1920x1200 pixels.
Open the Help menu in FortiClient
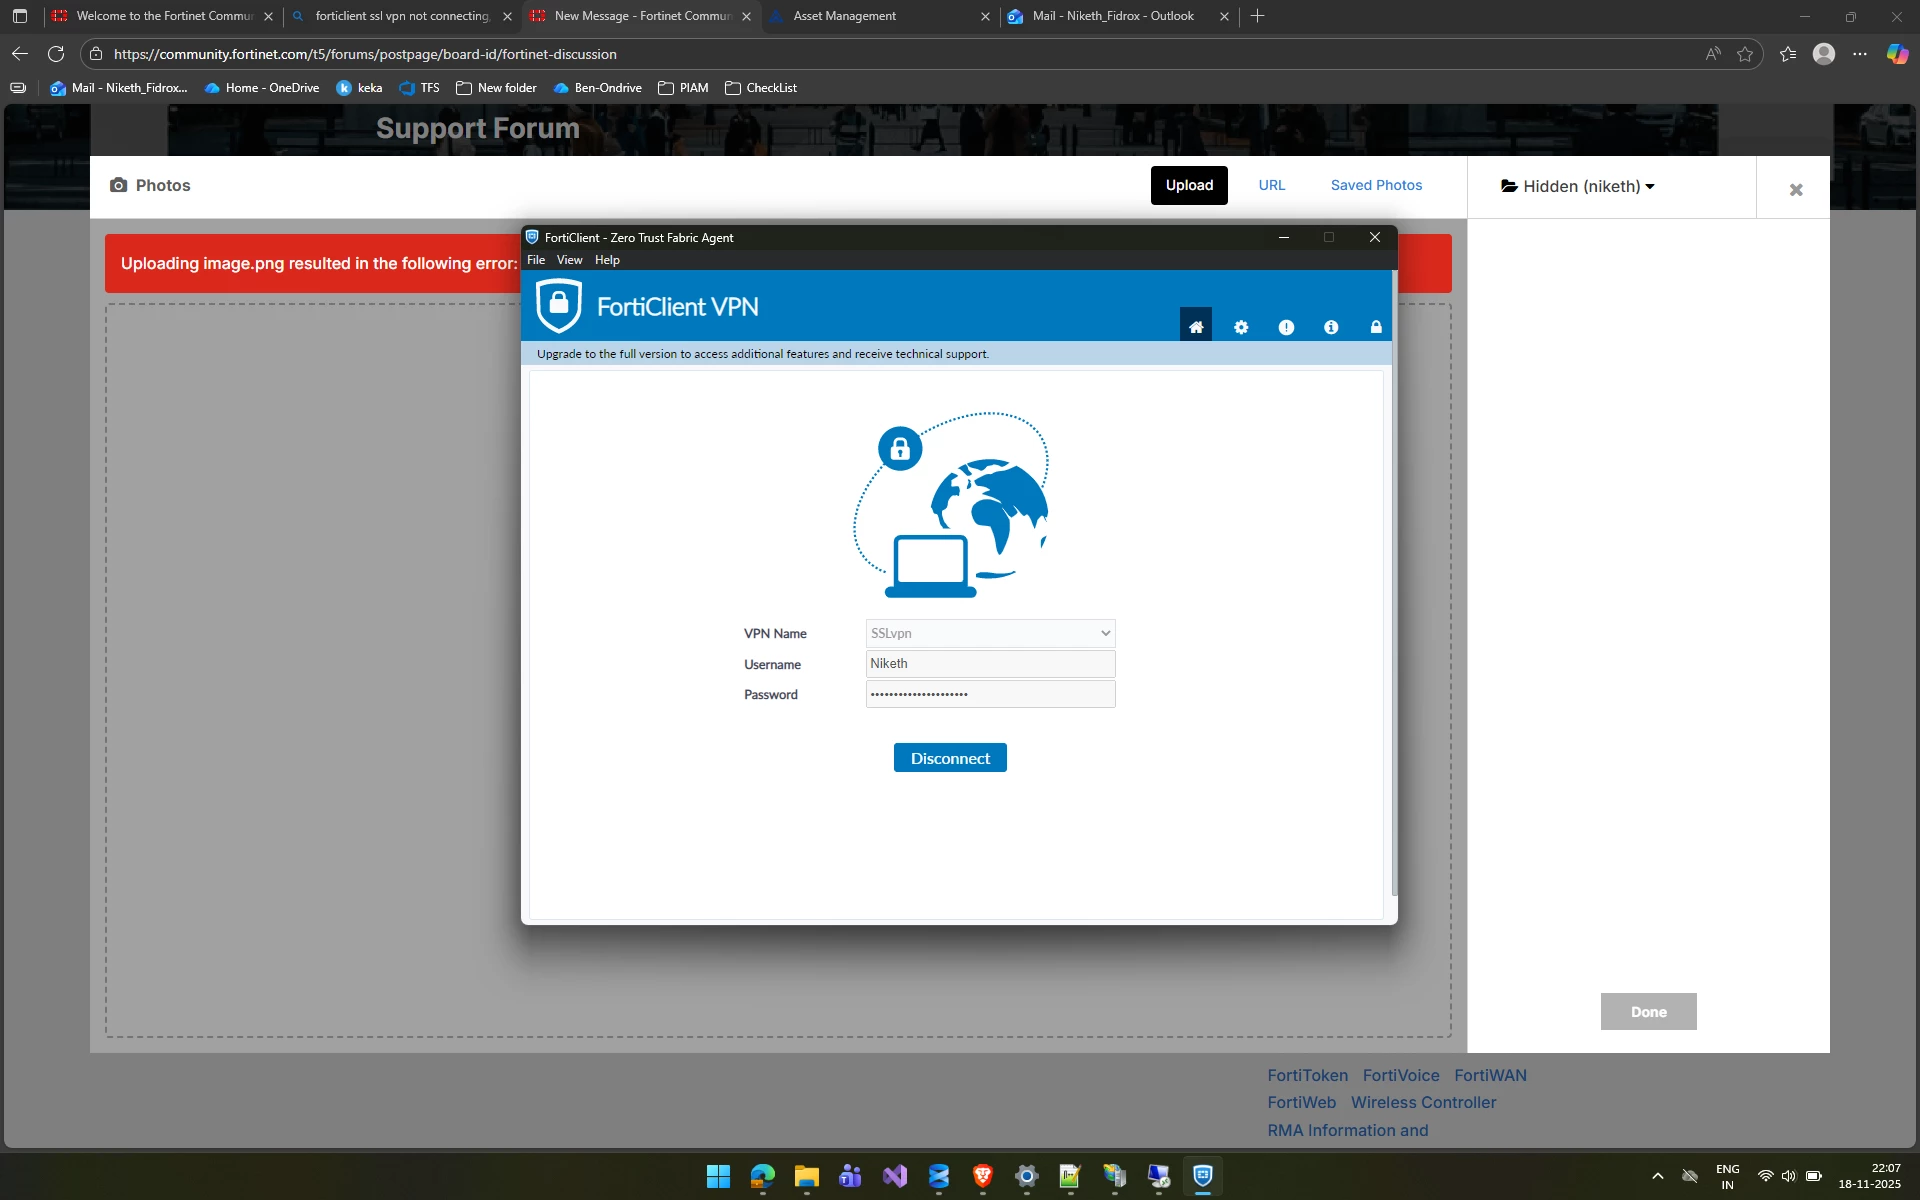[607, 260]
